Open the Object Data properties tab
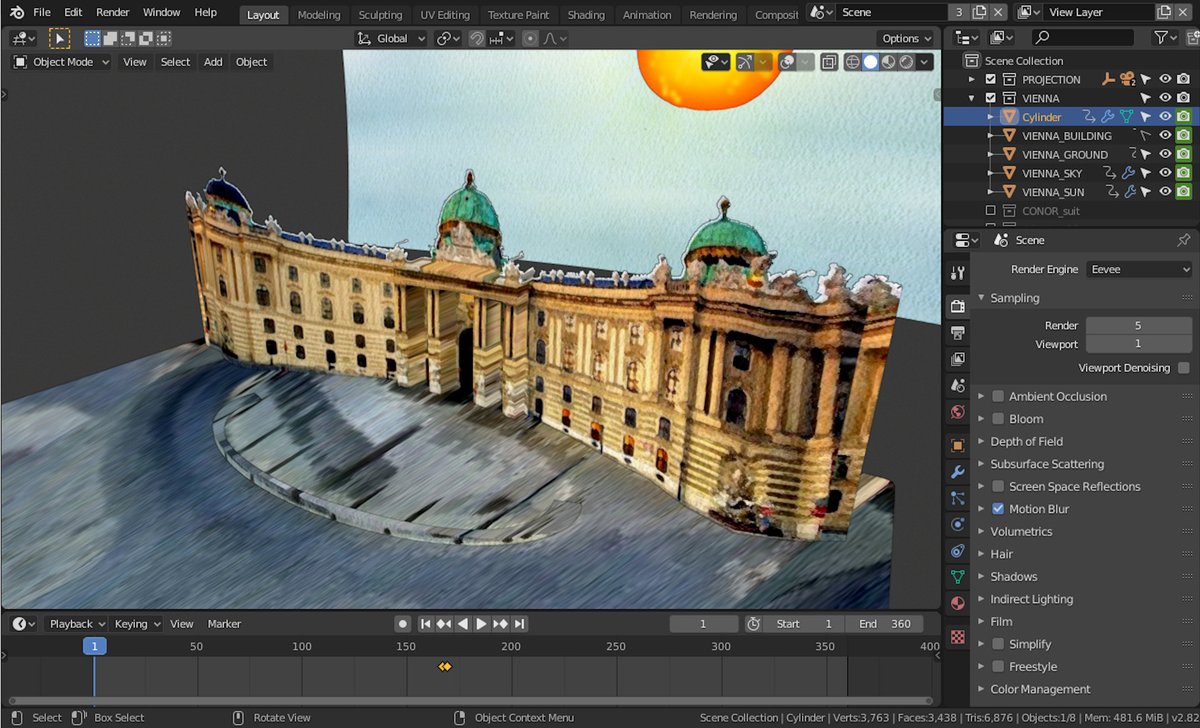1200x728 pixels. [957, 577]
